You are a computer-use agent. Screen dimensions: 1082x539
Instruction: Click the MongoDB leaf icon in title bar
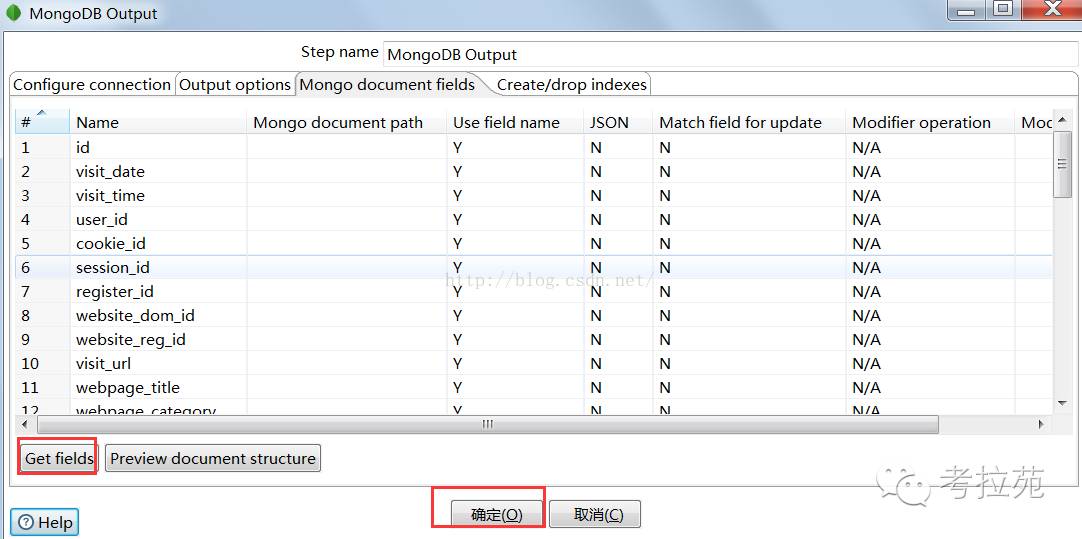[x=13, y=13]
